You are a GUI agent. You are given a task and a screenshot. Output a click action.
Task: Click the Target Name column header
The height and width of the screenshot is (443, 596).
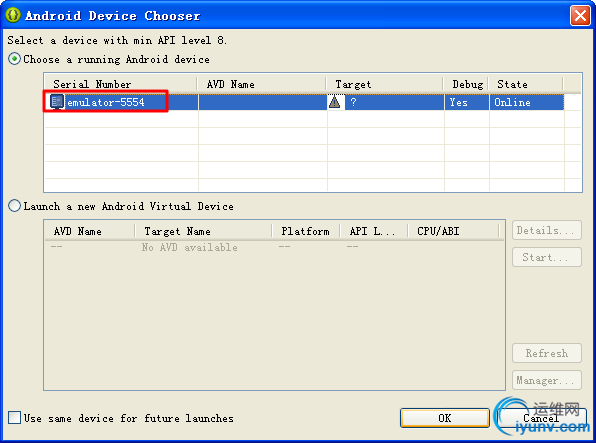(203, 231)
